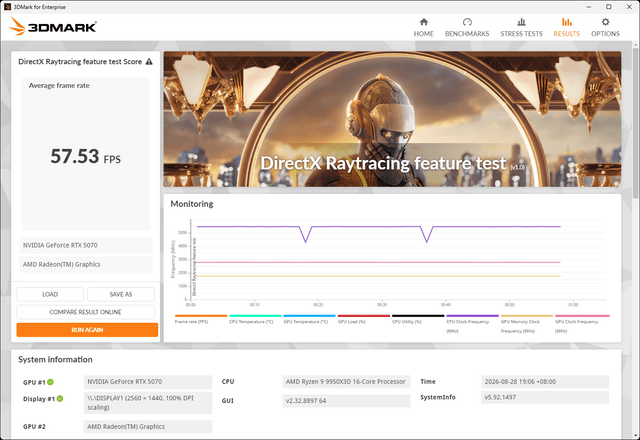The image size is (640, 440).
Task: Go to the HOME tab label
Action: [424, 34]
